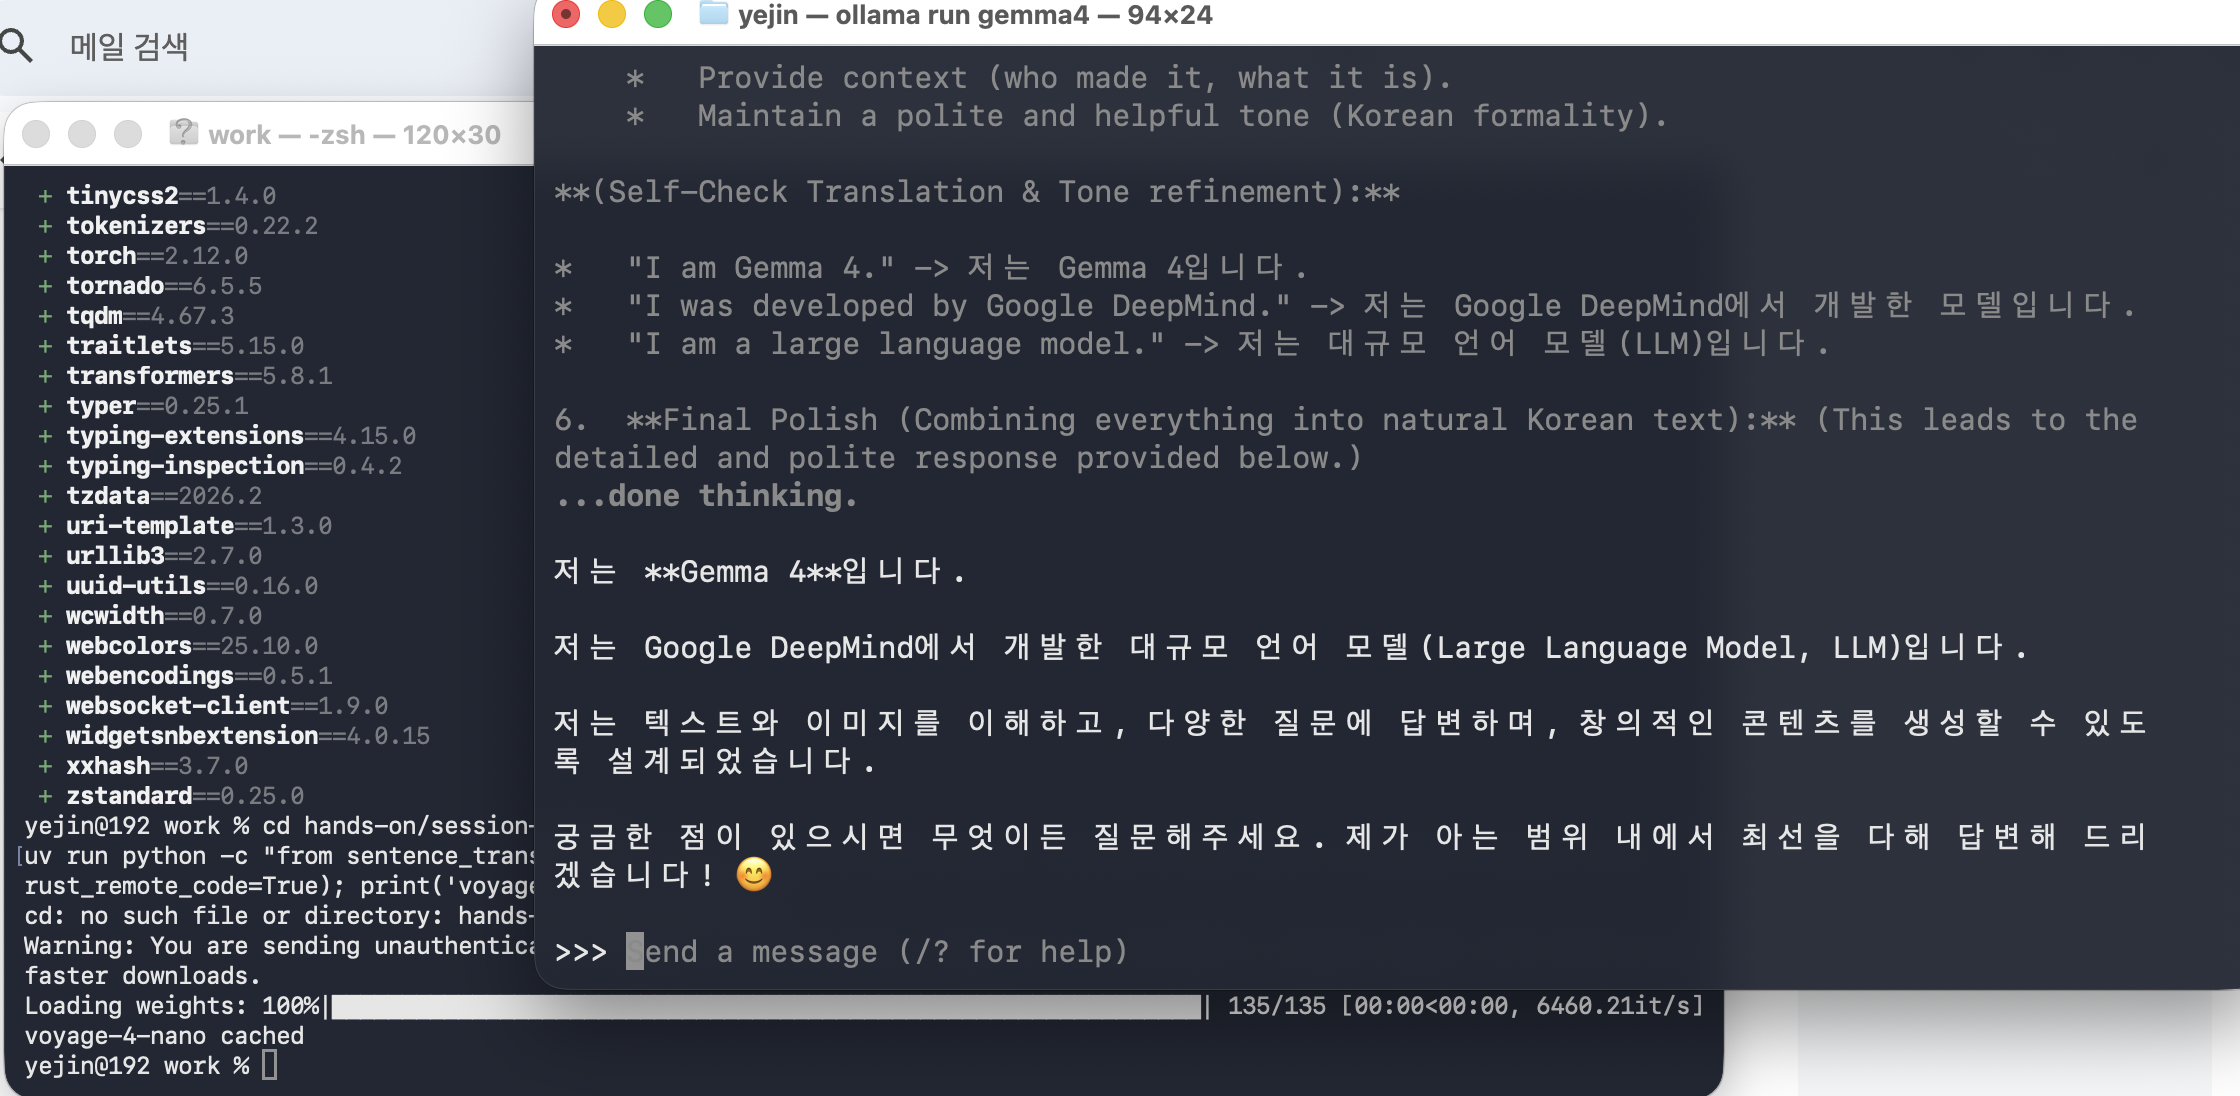Click the 135/135 progress count text

1277,1006
